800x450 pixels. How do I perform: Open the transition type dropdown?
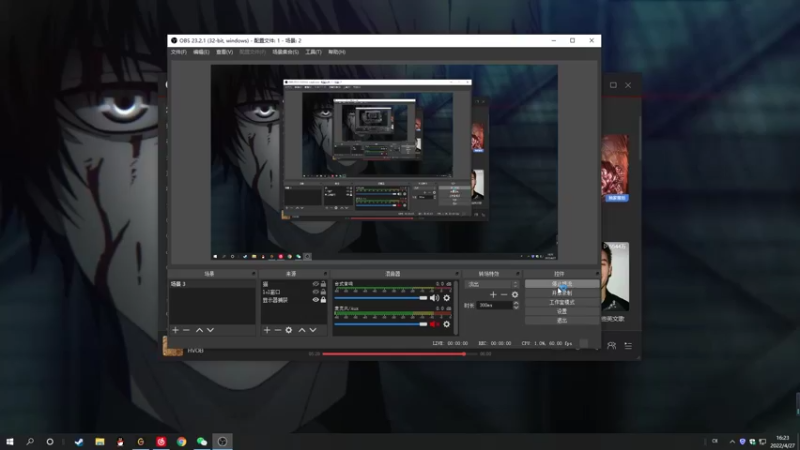pos(492,284)
